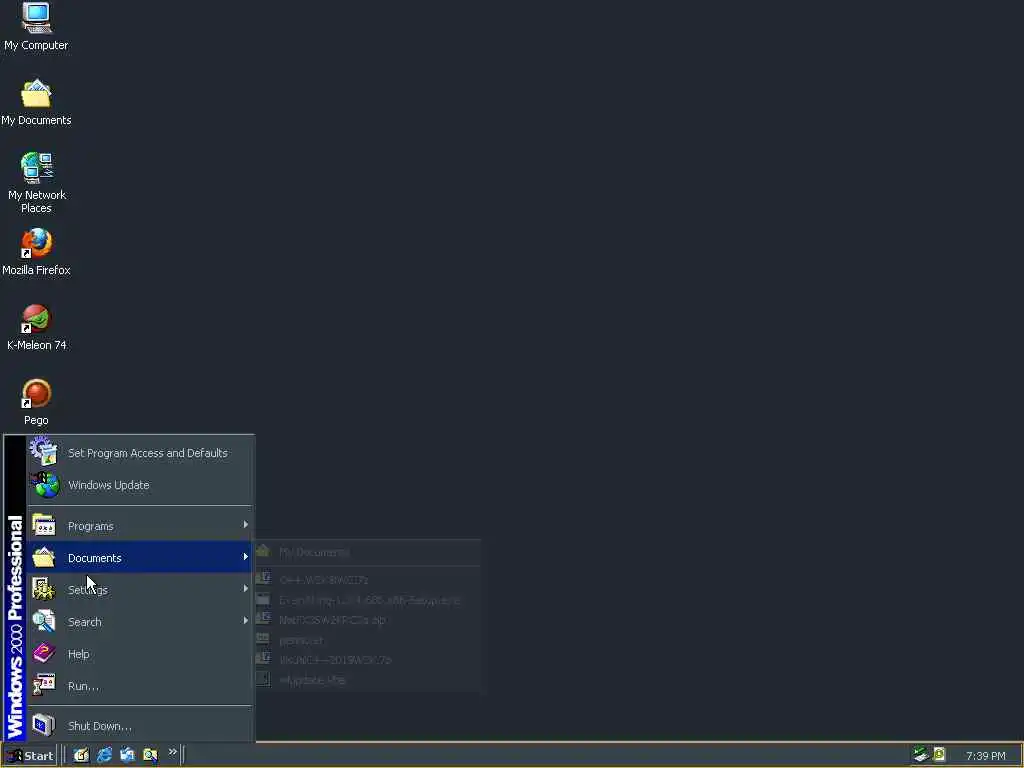Image resolution: width=1024 pixels, height=768 pixels.
Task: Choose Set Program Access and Defaults
Action: pyautogui.click(x=140, y=453)
